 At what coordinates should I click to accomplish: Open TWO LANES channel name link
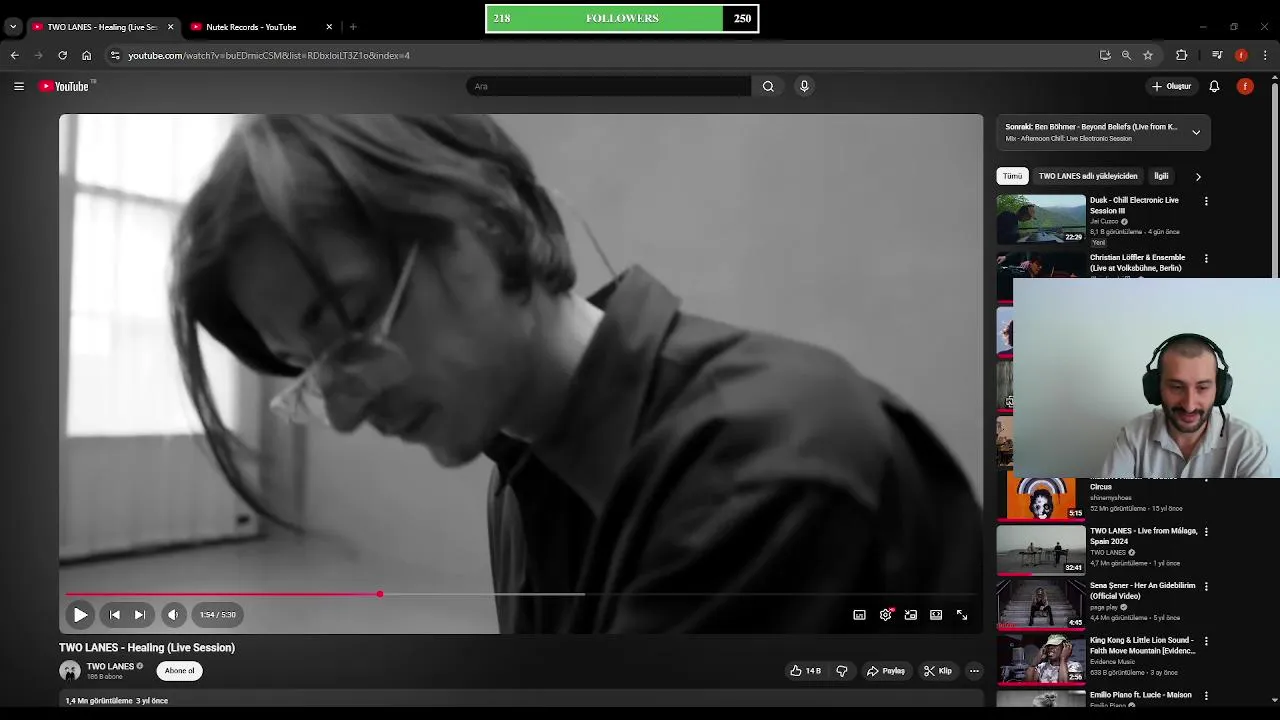110,666
